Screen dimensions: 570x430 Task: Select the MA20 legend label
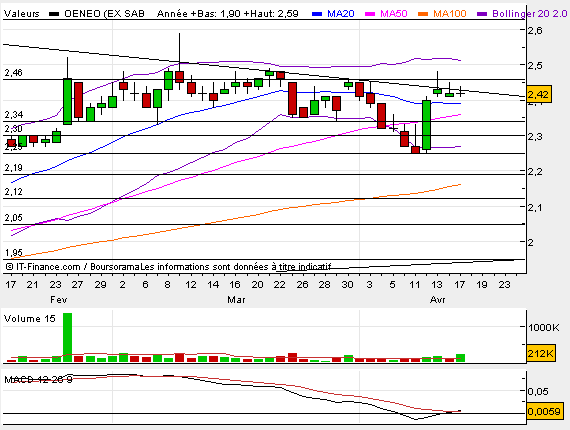point(341,14)
